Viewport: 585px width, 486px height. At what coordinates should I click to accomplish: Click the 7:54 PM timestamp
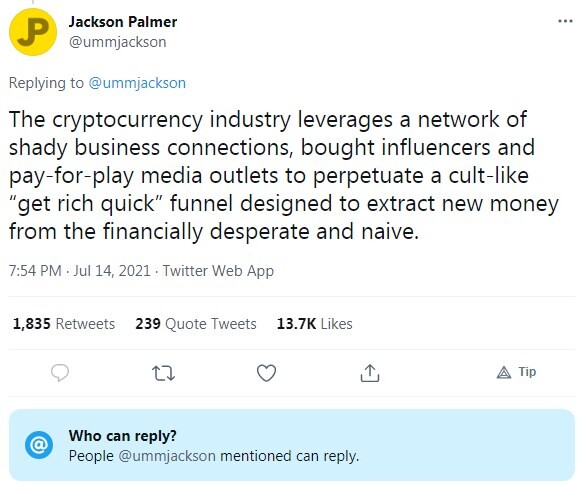click(x=35, y=271)
